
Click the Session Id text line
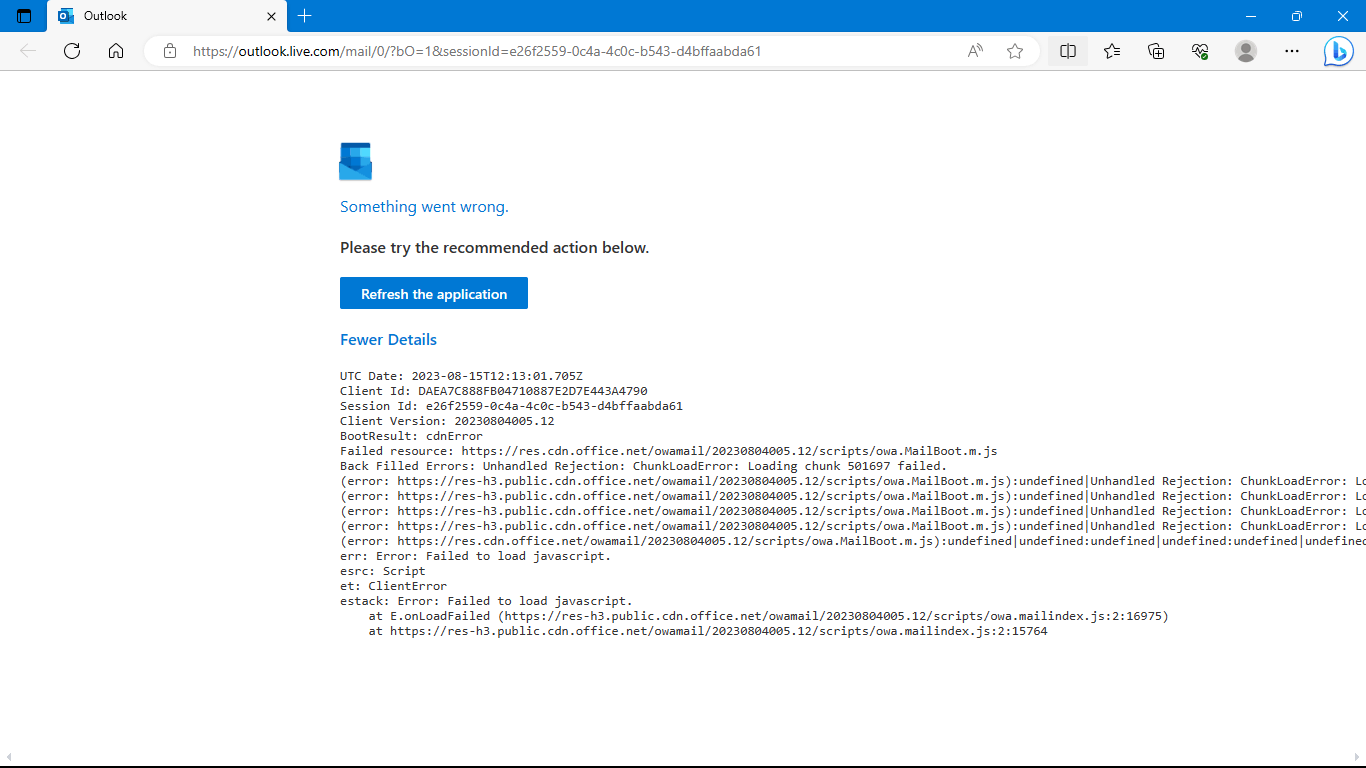511,406
